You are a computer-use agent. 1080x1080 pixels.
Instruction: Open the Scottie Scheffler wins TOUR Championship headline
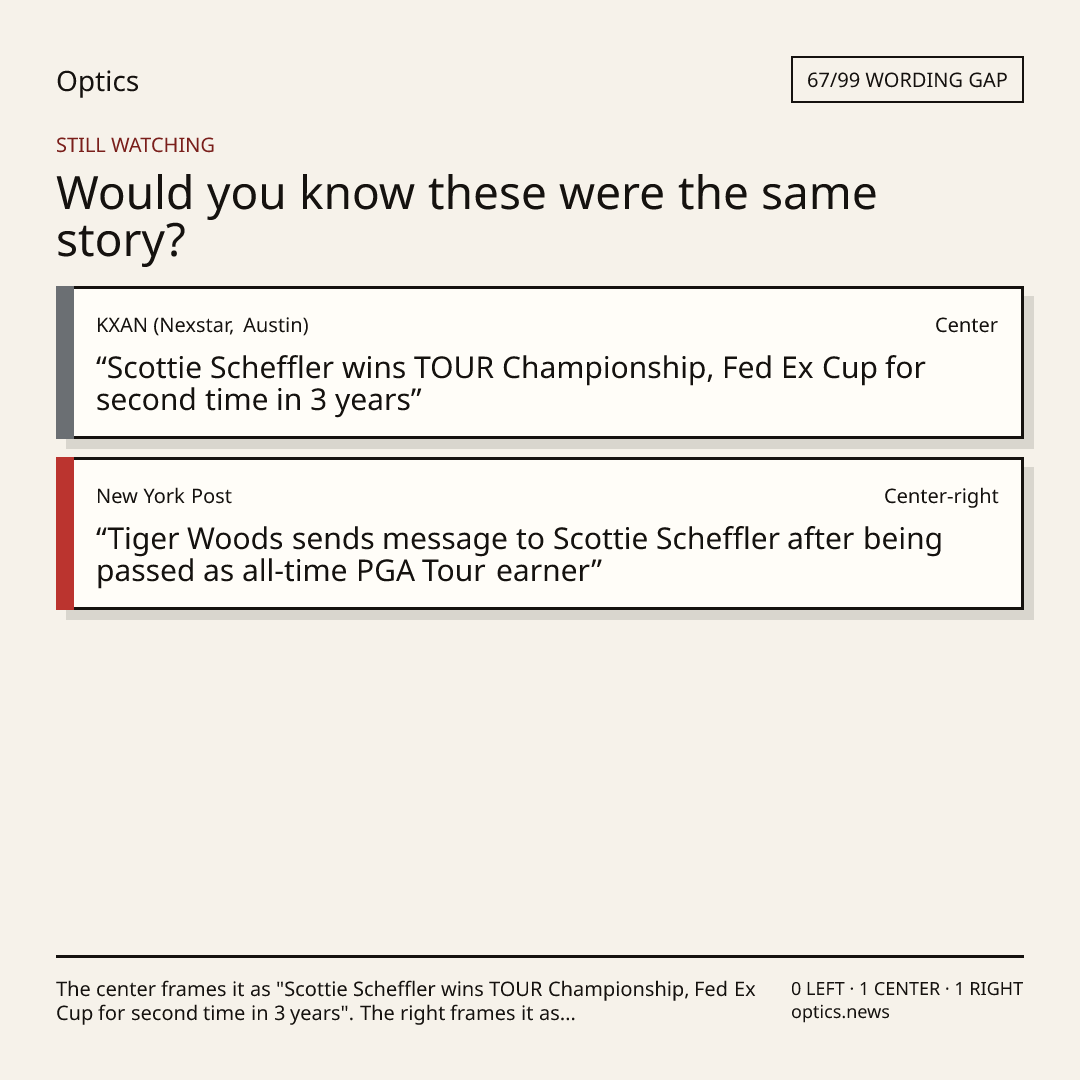pos(510,384)
